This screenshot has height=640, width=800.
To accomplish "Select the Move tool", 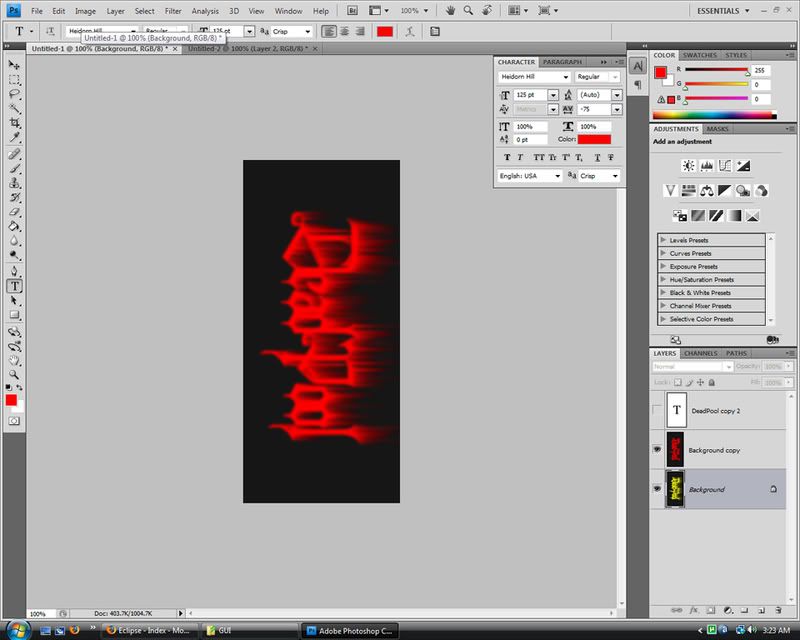I will point(14,65).
